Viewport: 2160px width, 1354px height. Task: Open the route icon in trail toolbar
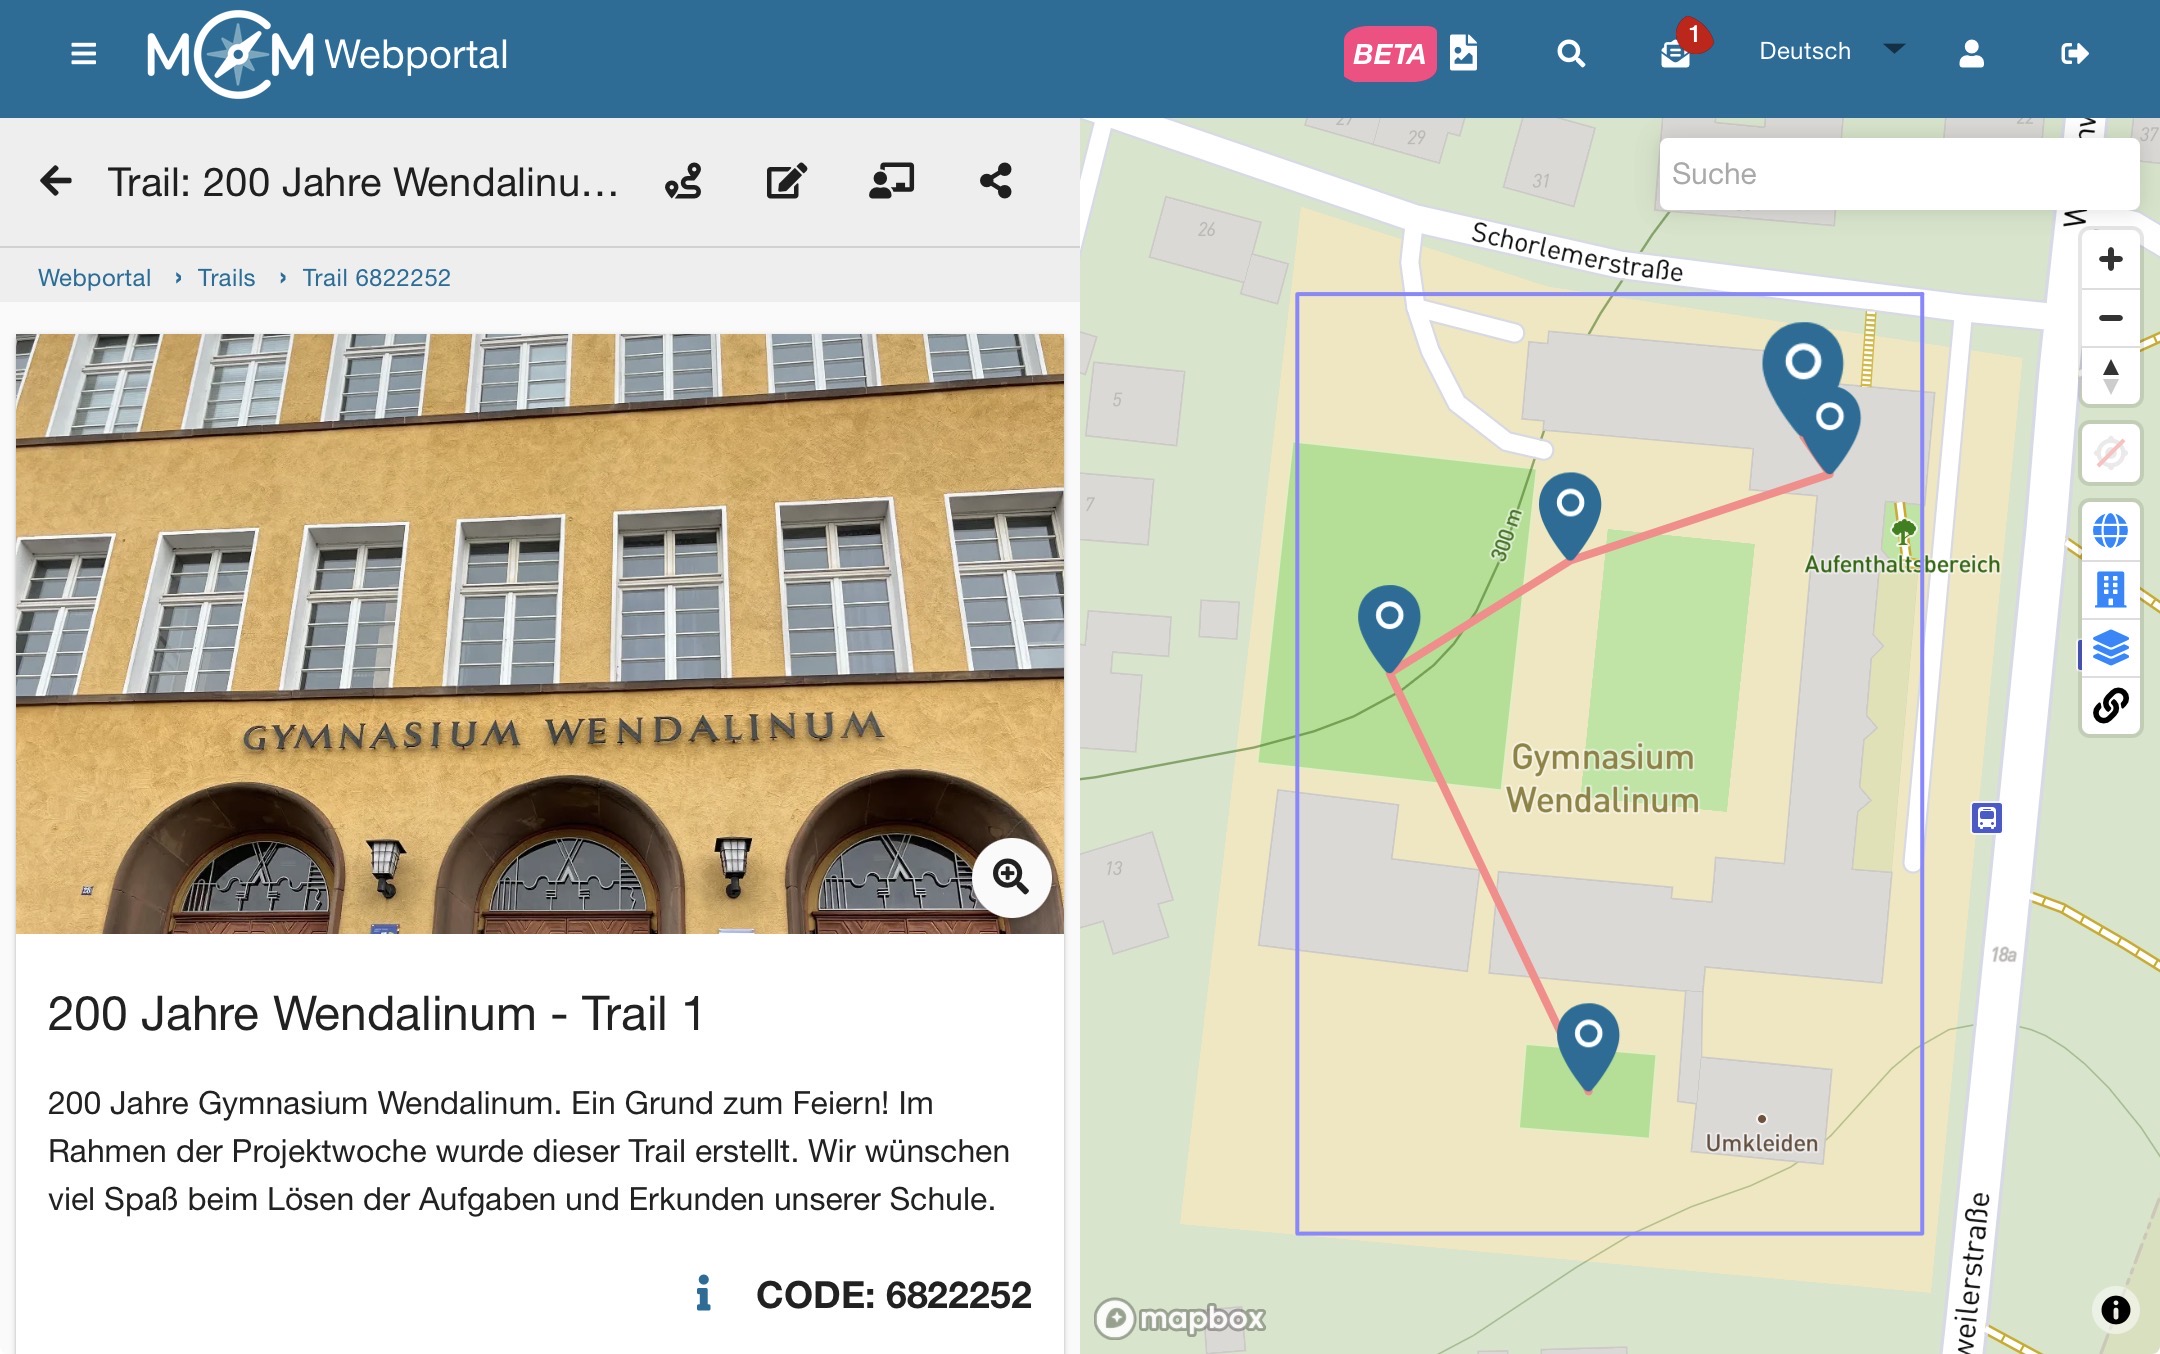tap(684, 181)
